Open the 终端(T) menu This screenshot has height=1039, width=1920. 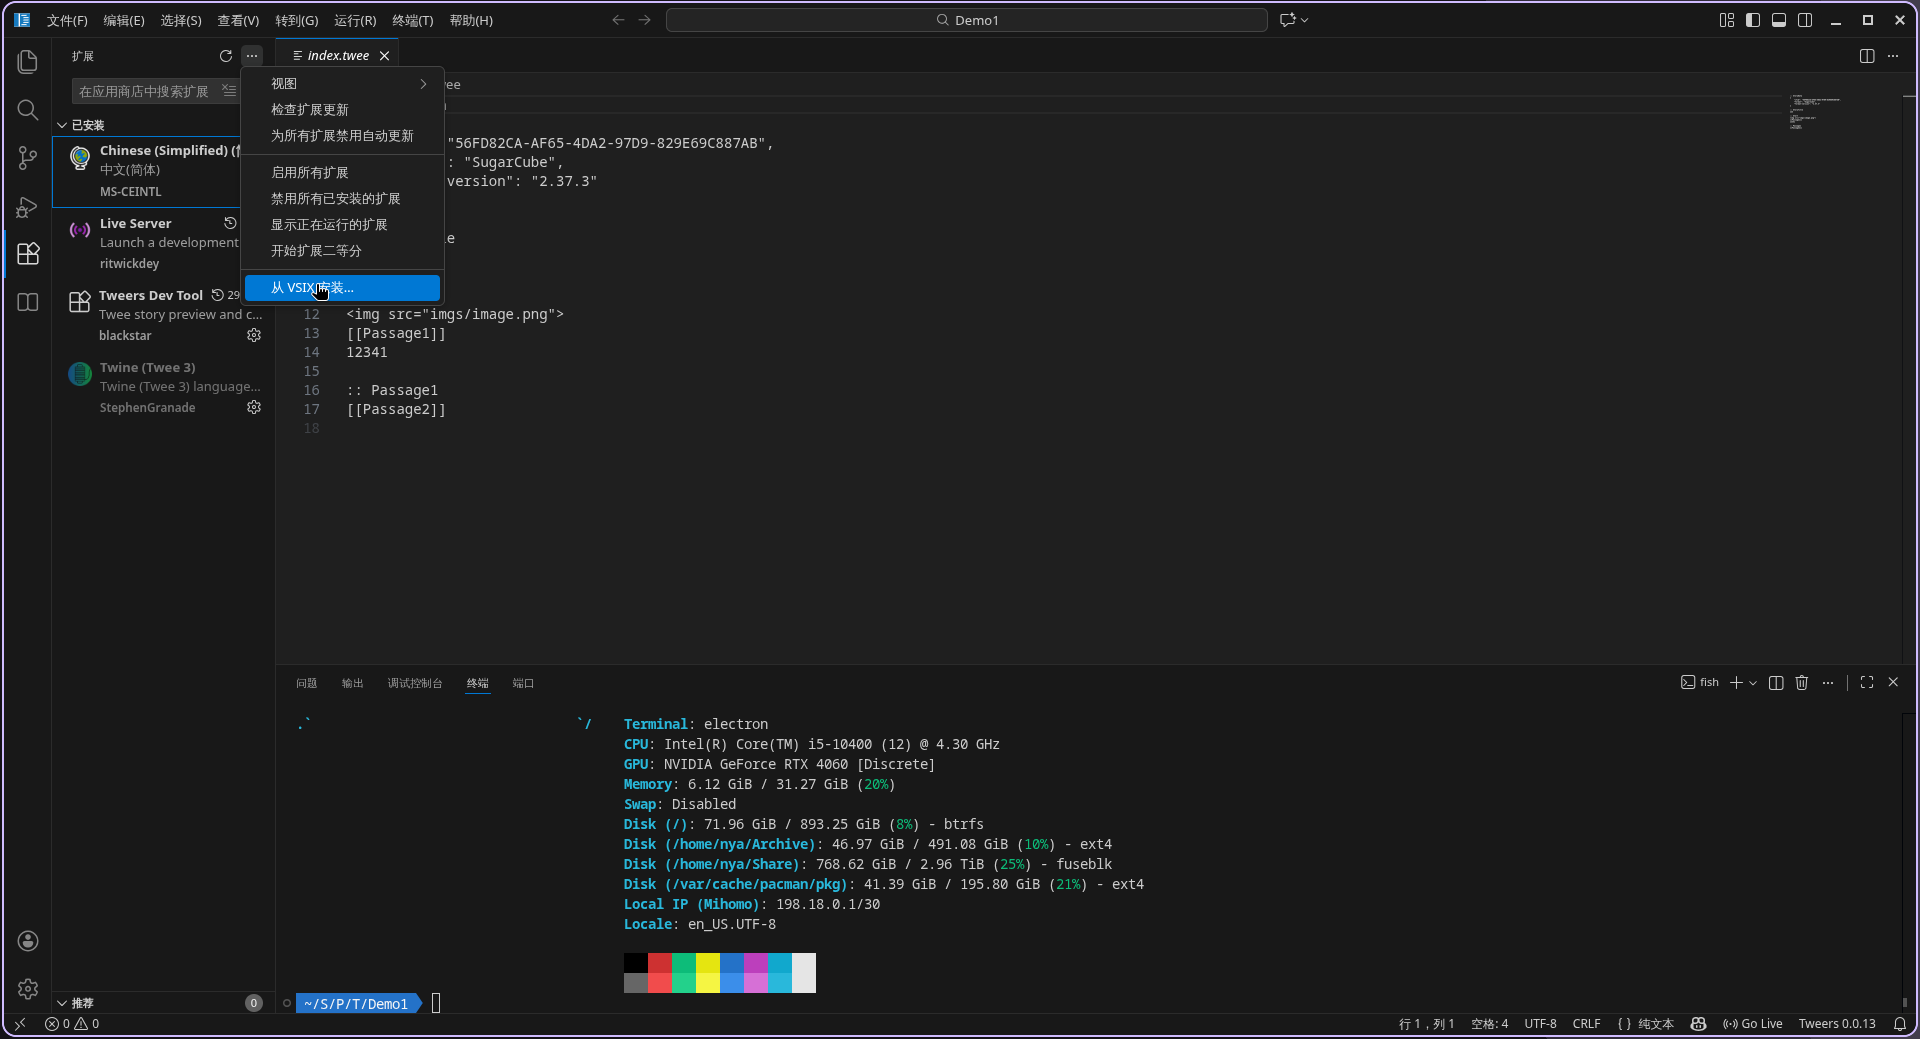412,20
